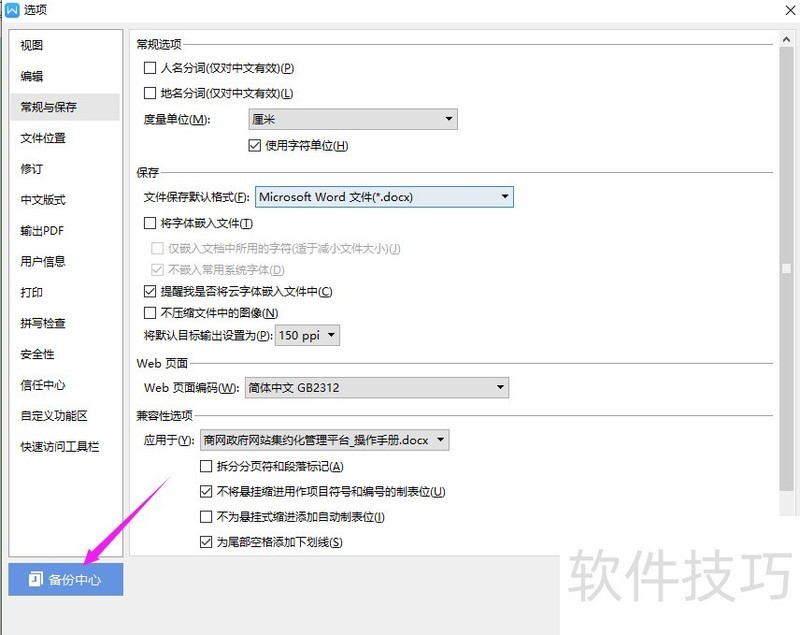800x635 pixels.
Task: Open Web 页面编码 GB2312 dropdown
Action: click(377, 388)
